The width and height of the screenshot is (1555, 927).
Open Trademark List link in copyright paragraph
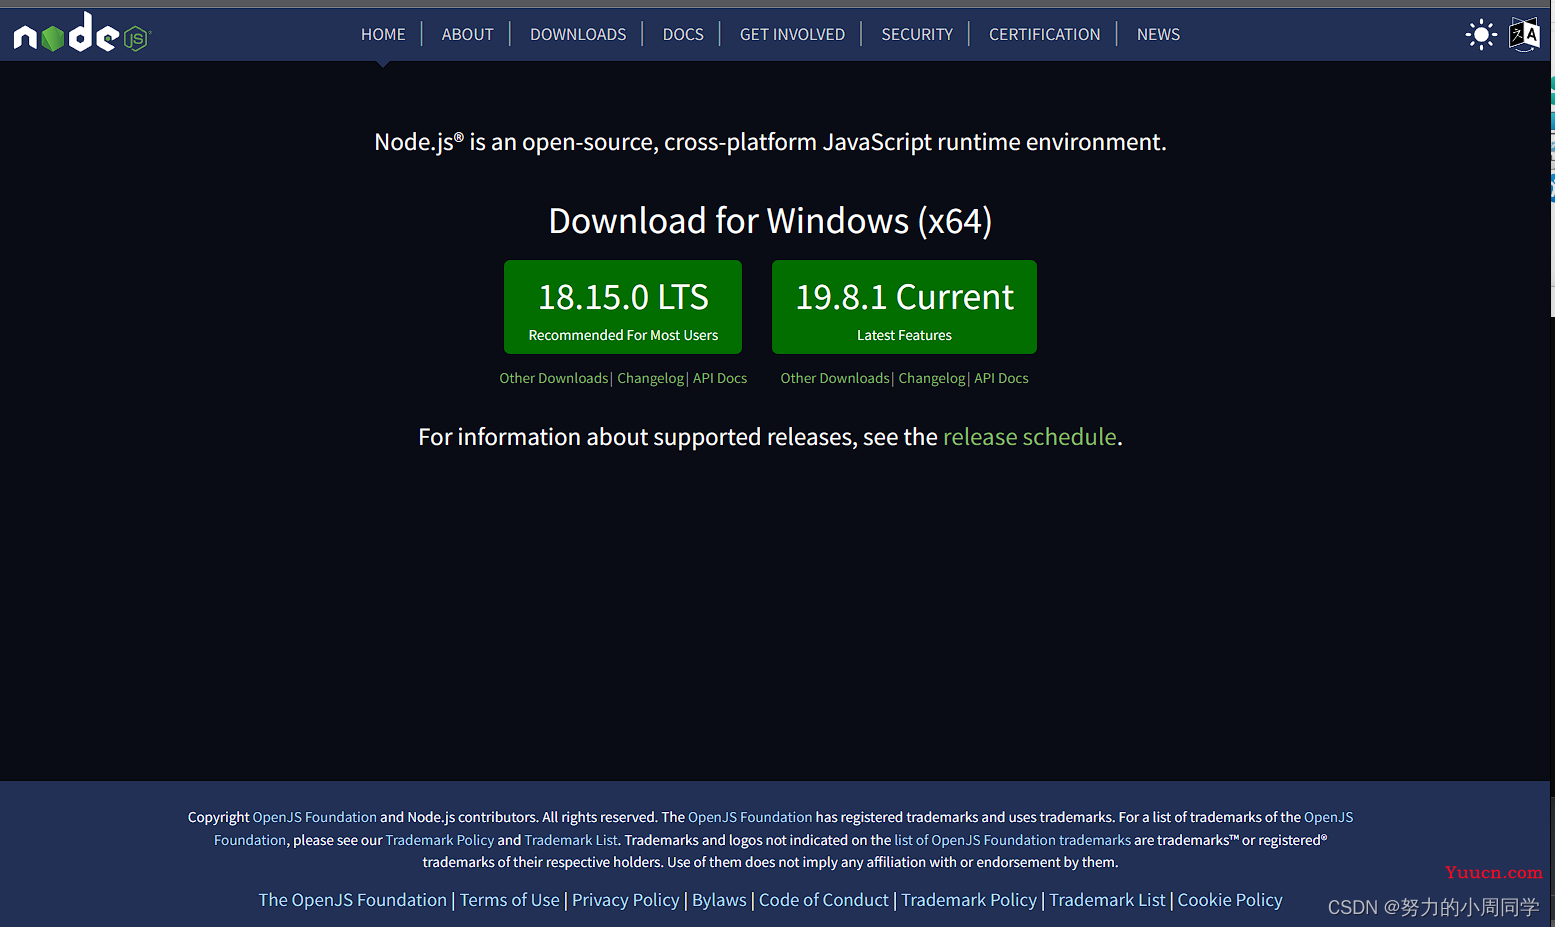571,840
